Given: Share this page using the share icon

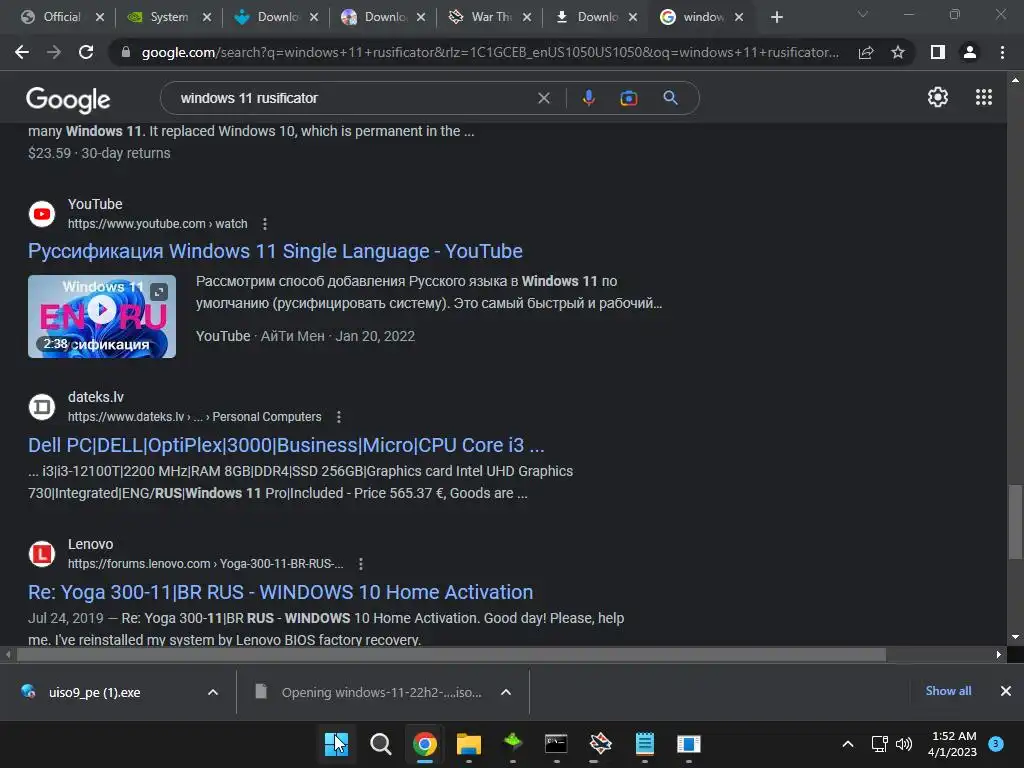Looking at the screenshot, I should 866,52.
